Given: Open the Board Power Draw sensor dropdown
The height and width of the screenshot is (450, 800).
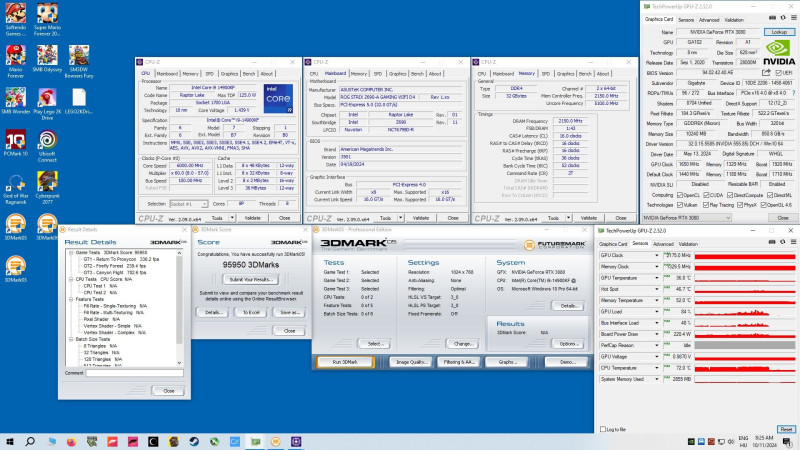Looking at the screenshot, I should (657, 334).
